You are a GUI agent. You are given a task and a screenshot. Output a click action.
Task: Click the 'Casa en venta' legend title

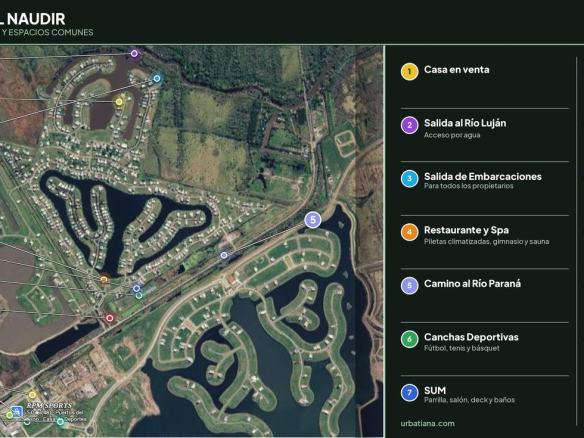(457, 70)
